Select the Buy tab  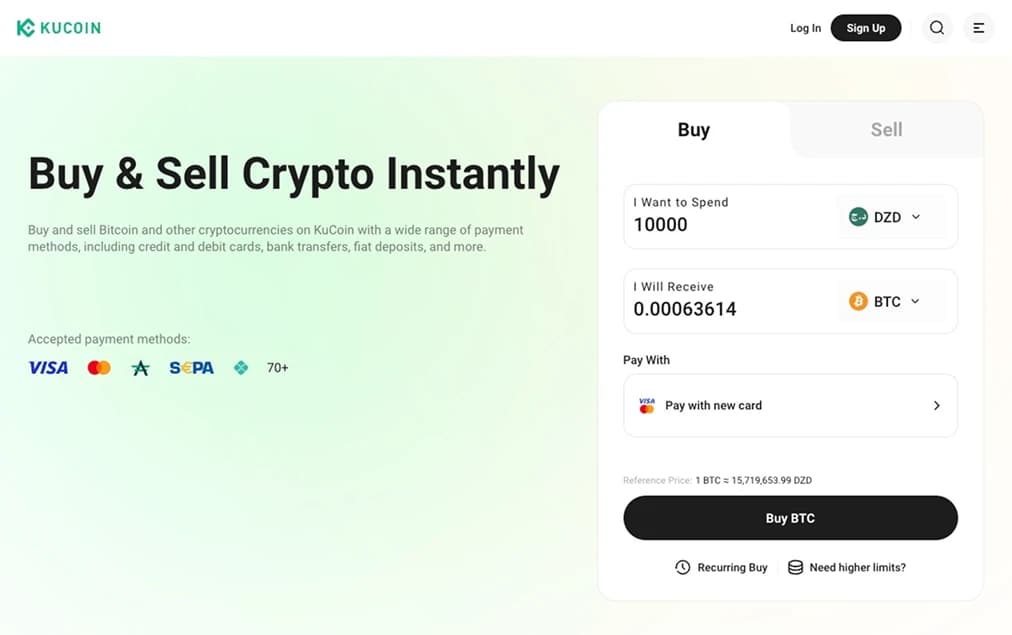click(694, 129)
